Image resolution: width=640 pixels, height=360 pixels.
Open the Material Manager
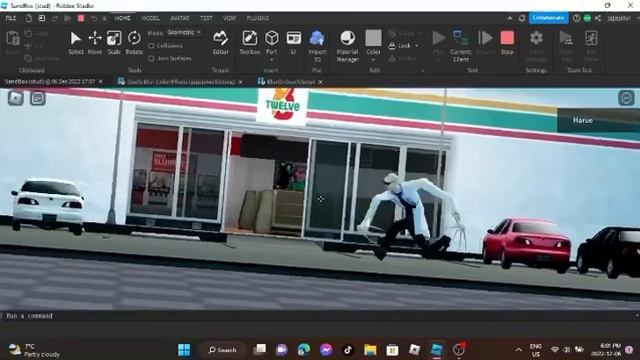pos(347,46)
